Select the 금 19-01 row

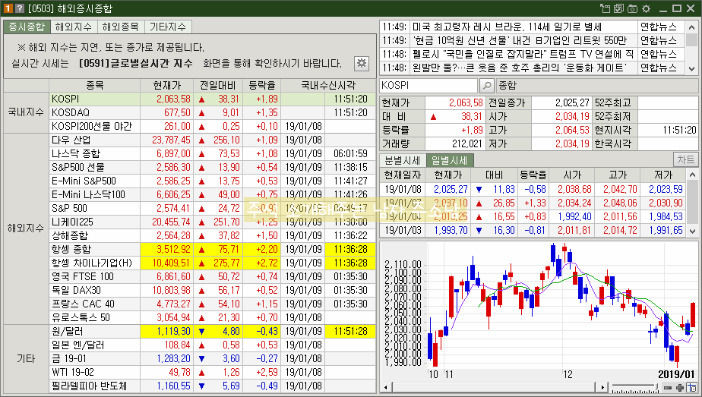click(213, 359)
